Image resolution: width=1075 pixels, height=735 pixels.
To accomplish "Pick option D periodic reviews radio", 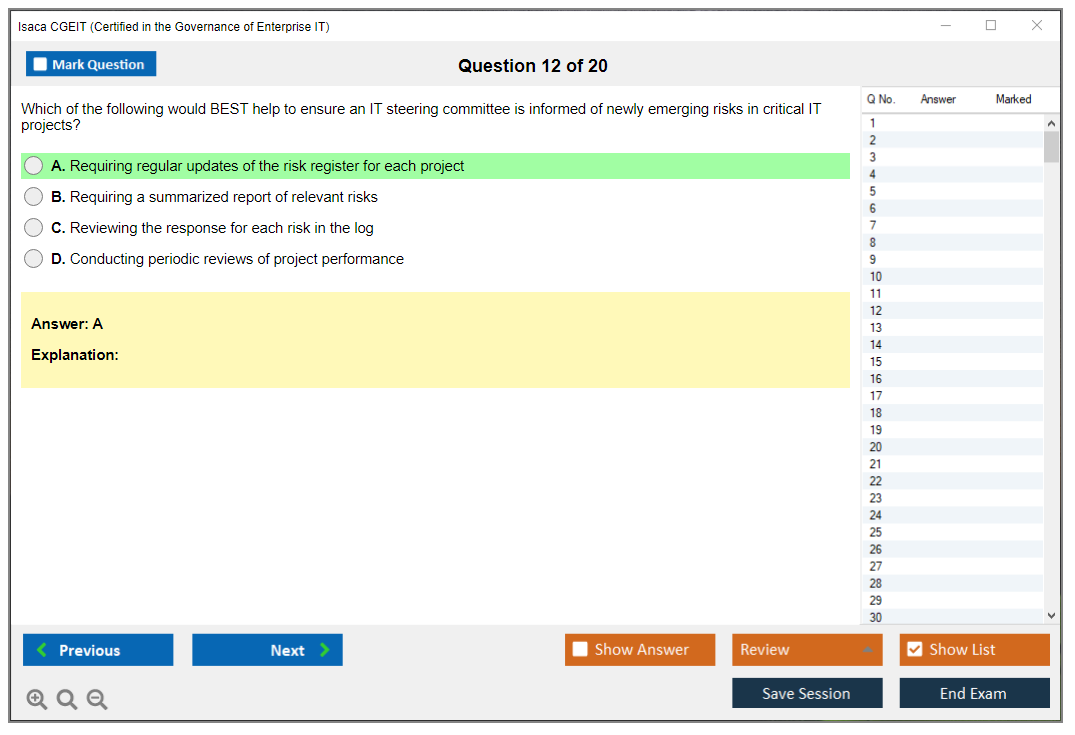I will (x=34, y=259).
